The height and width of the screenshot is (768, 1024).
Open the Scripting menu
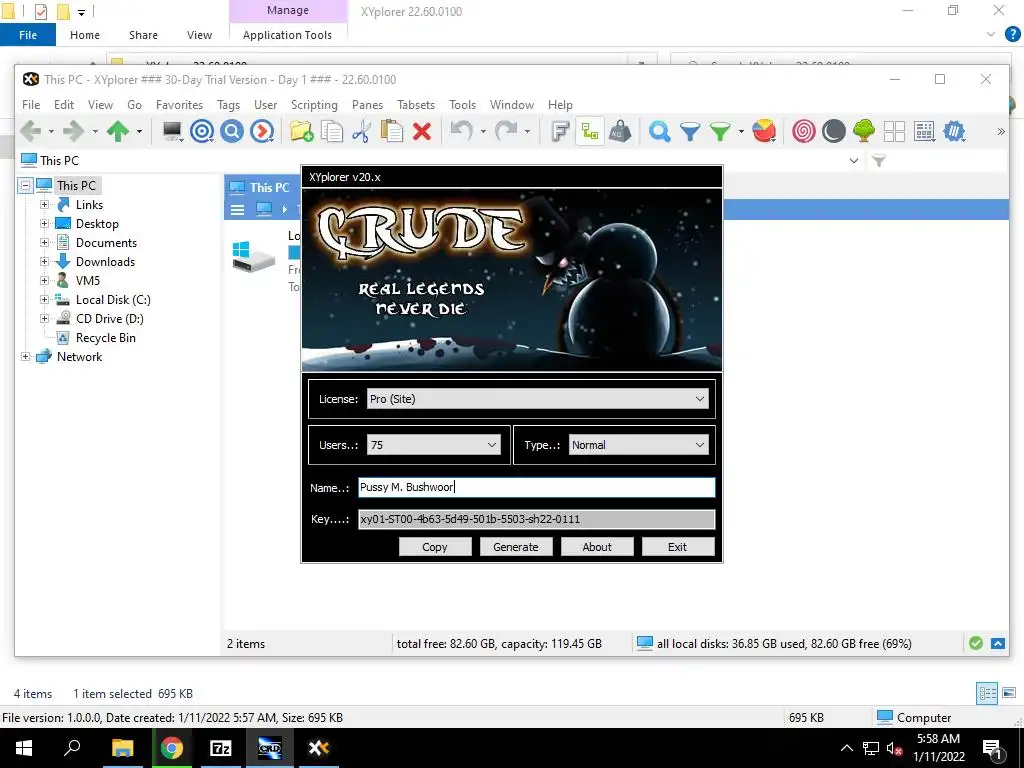(314, 104)
